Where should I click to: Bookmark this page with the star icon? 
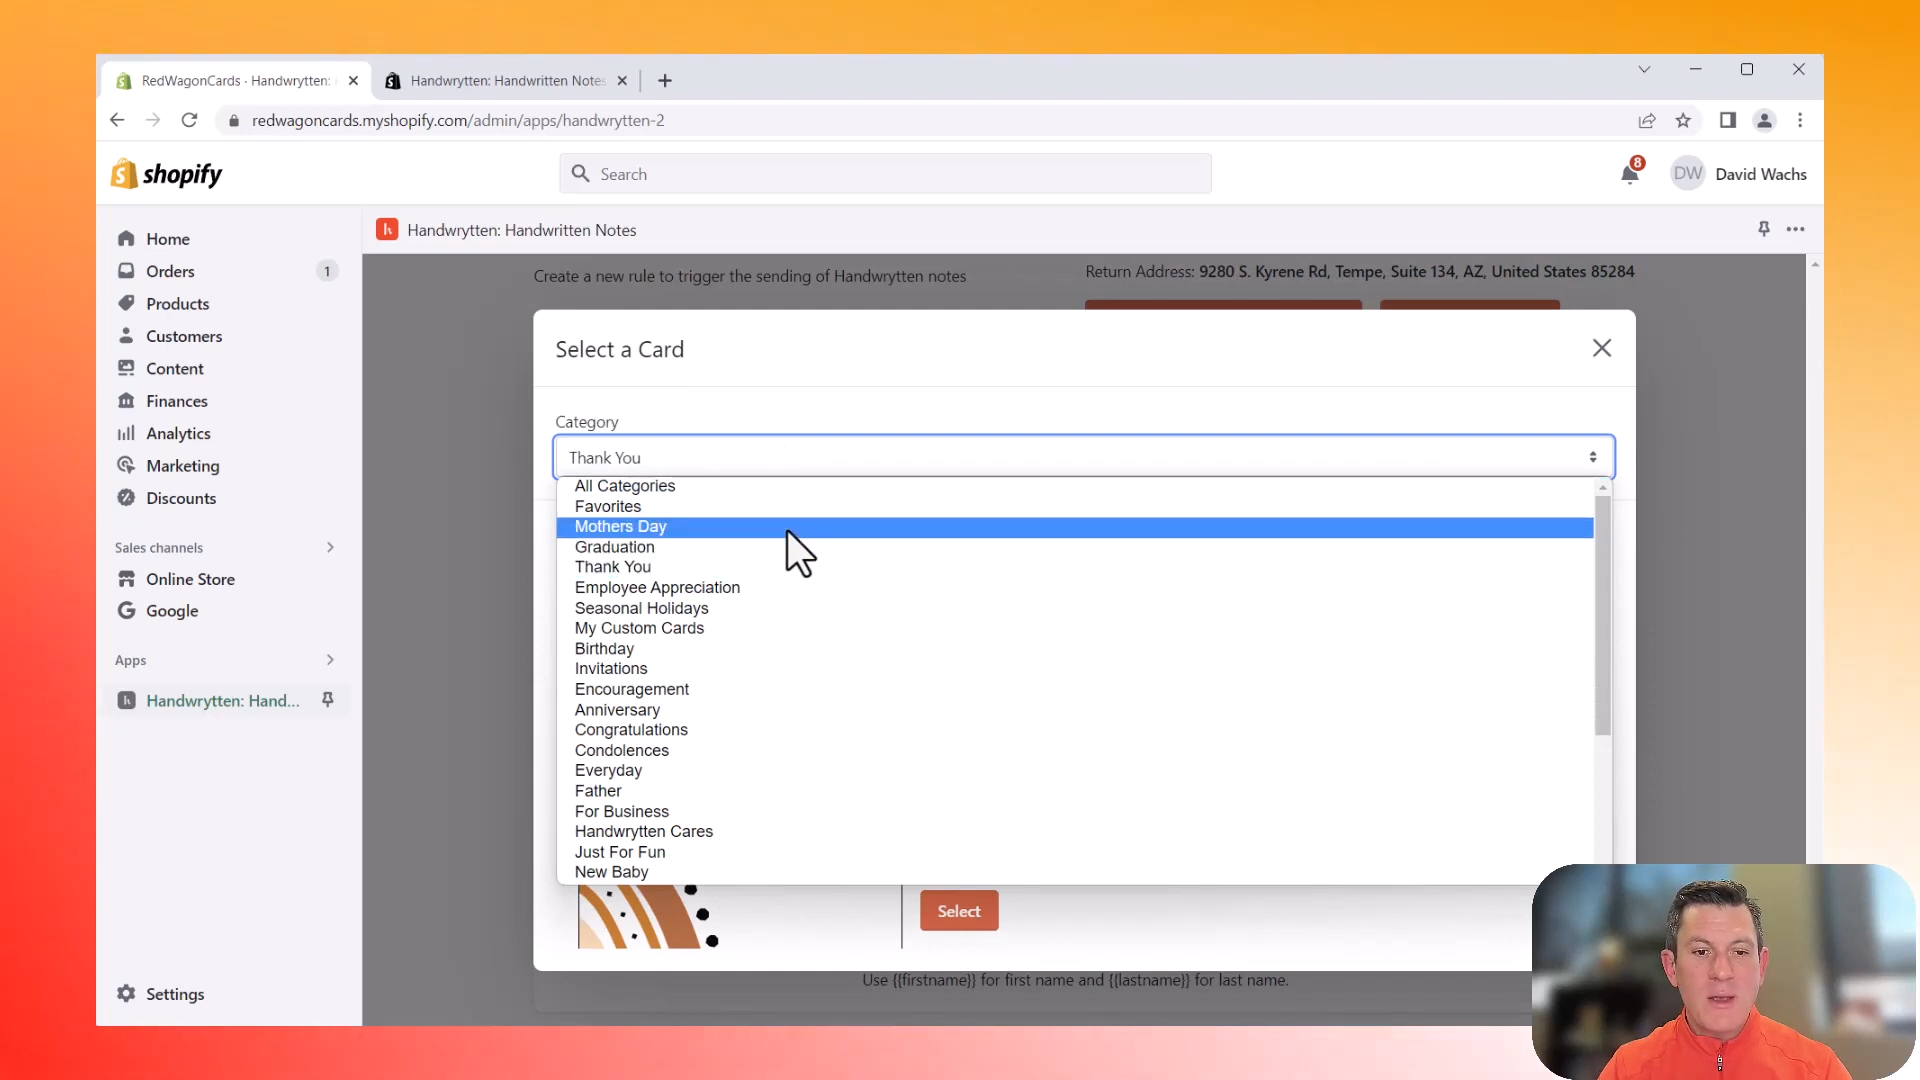click(x=1684, y=120)
